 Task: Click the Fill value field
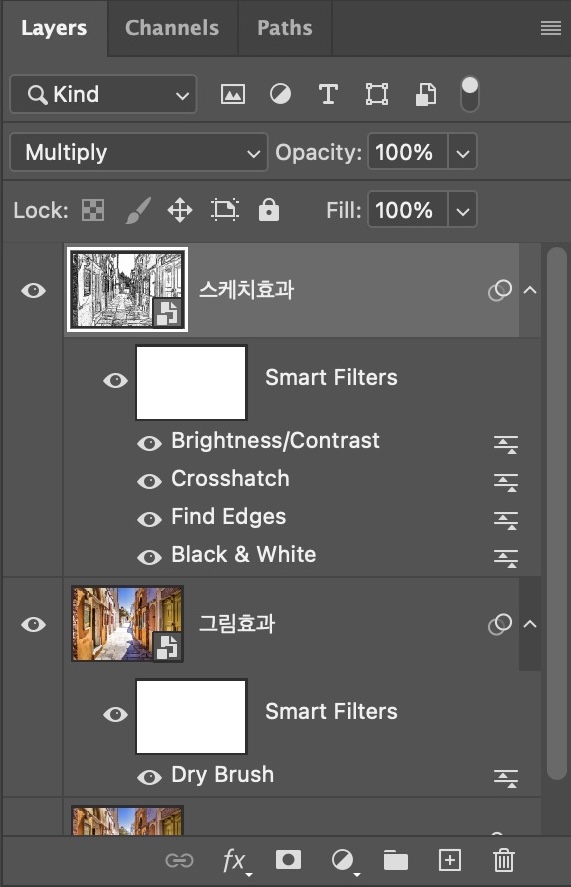click(408, 210)
